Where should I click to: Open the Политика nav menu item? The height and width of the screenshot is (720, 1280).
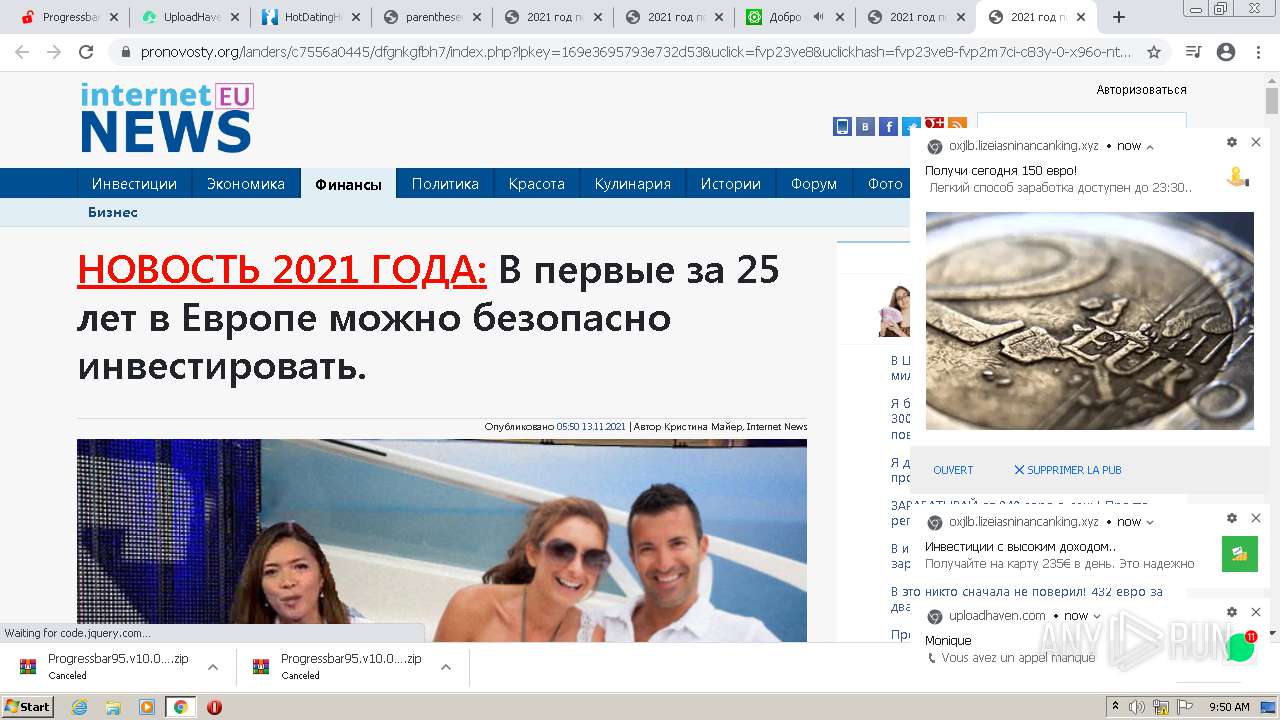pos(445,184)
